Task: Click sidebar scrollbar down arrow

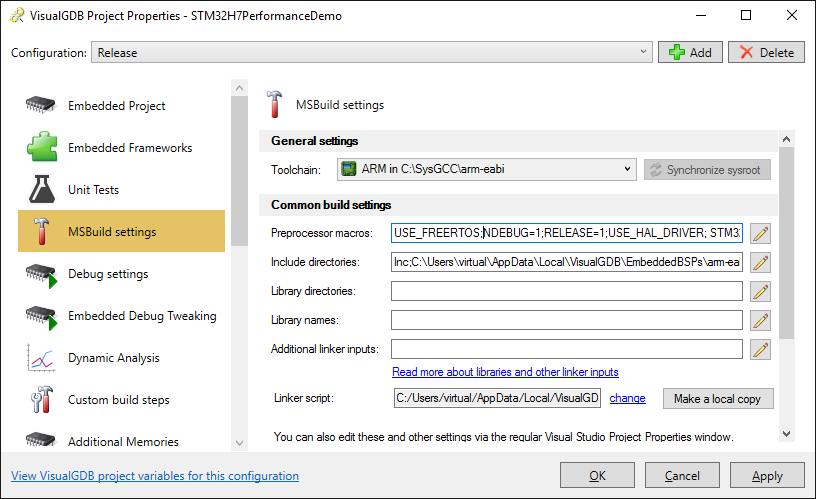Action: coord(239,443)
